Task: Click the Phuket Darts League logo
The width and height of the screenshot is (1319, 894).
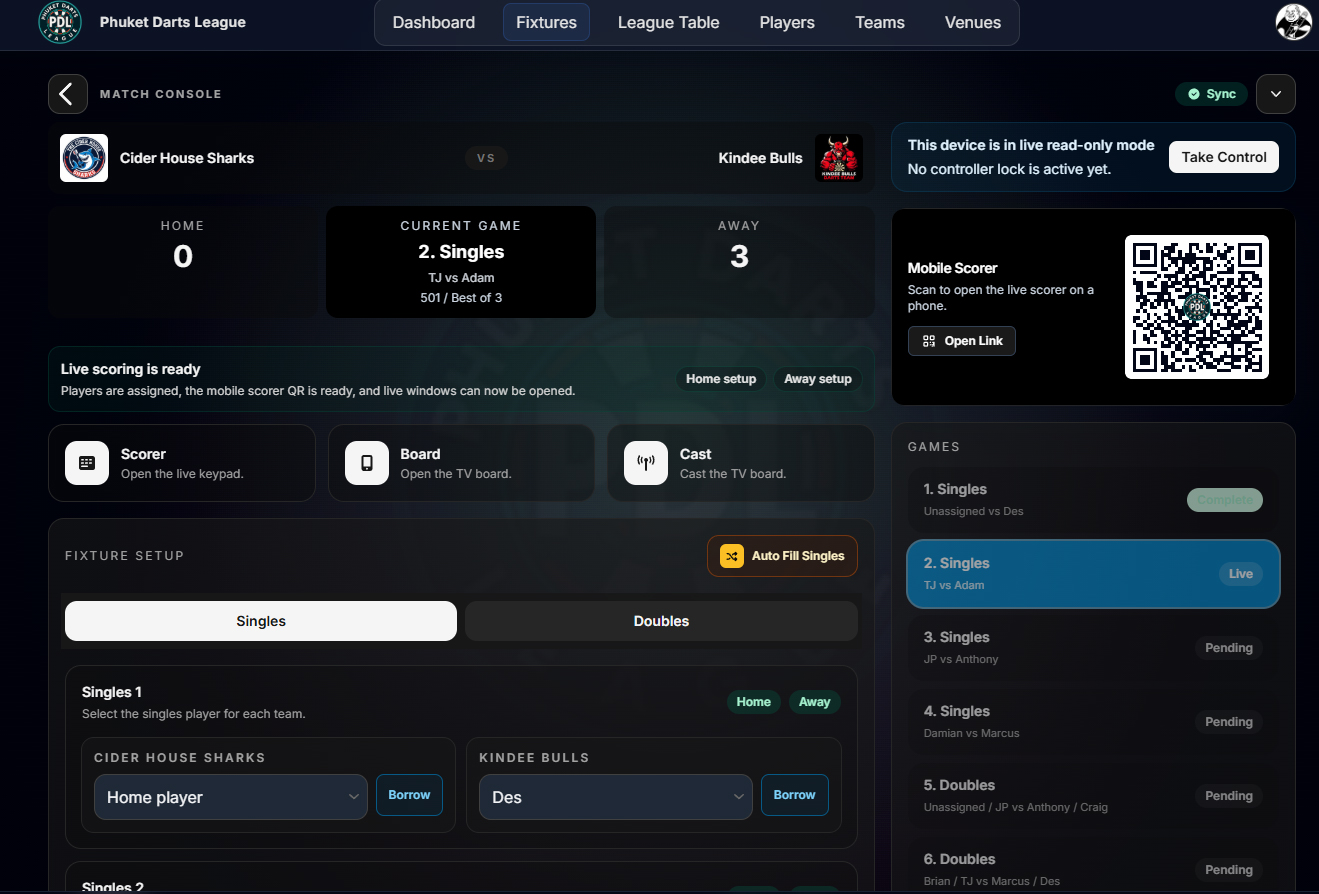Action: pyautogui.click(x=60, y=22)
